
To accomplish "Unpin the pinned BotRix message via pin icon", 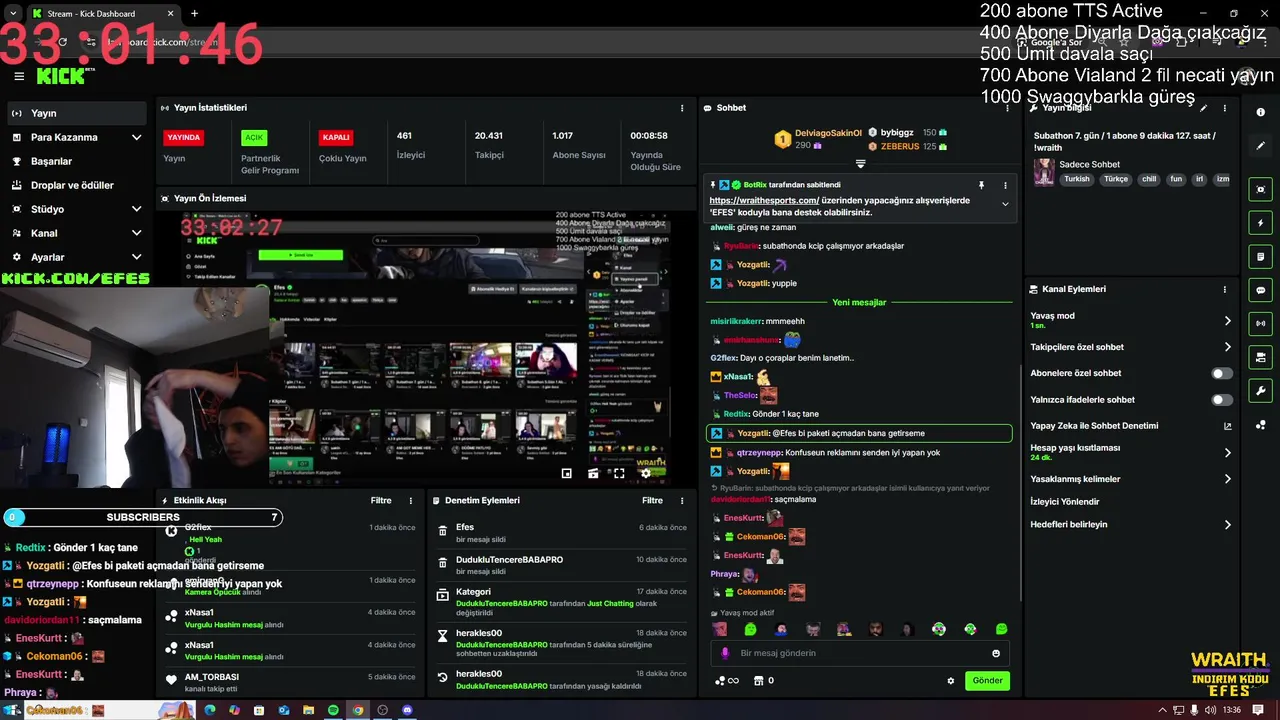I will [981, 185].
